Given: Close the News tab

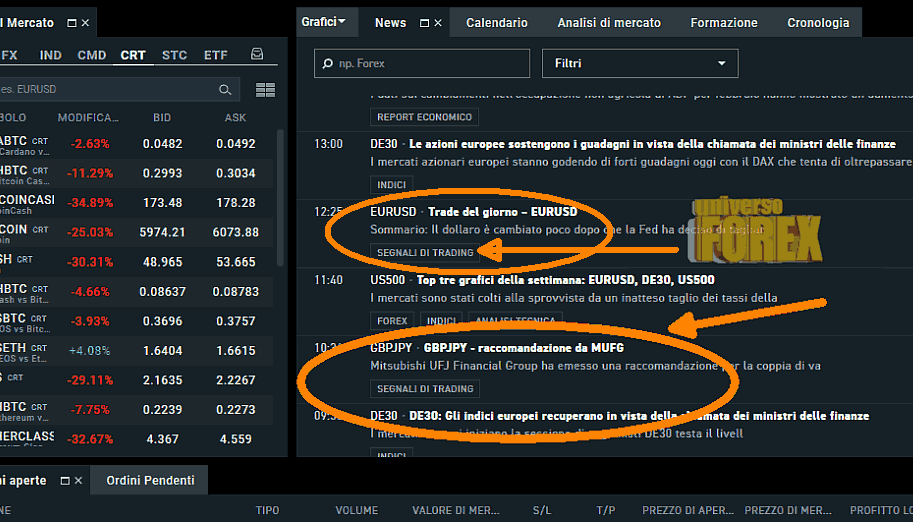Looking at the screenshot, I should [x=439, y=22].
